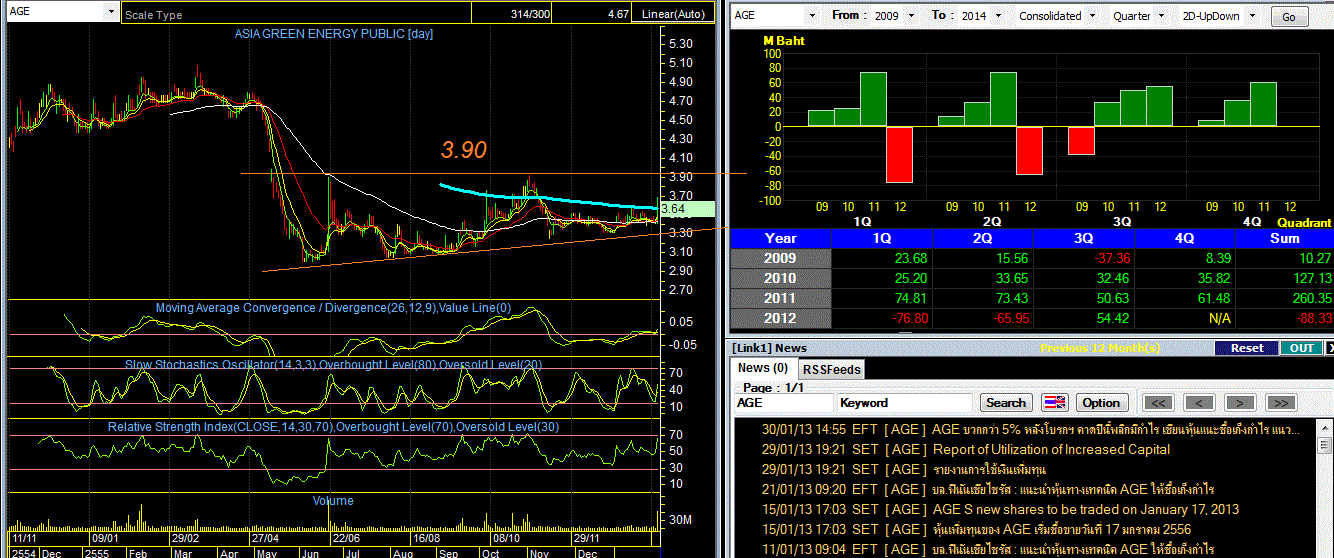Click the Previous 12 Month(s) label
This screenshot has width=1334, height=558.
tap(1099, 348)
